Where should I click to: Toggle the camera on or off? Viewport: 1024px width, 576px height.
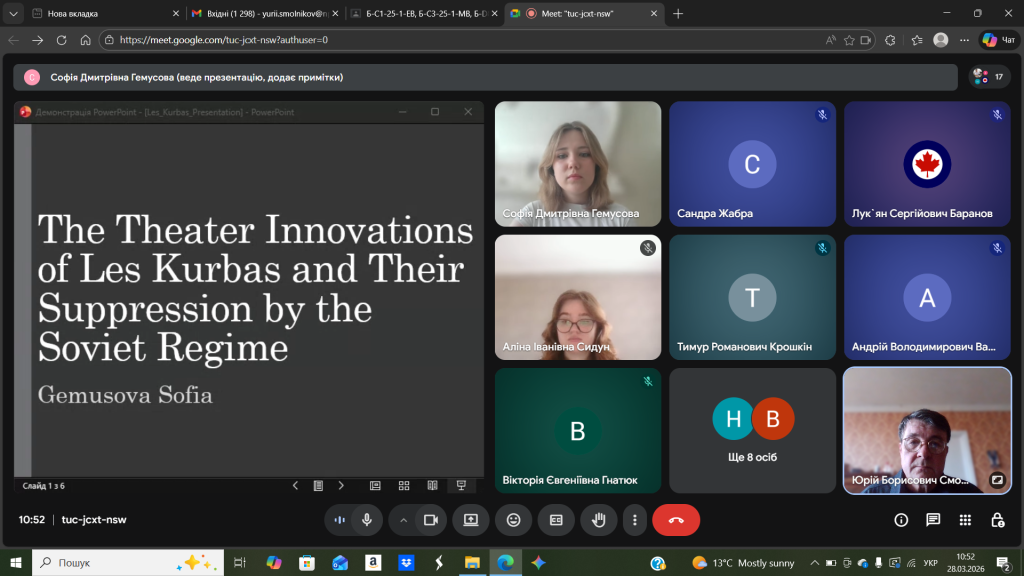(431, 520)
